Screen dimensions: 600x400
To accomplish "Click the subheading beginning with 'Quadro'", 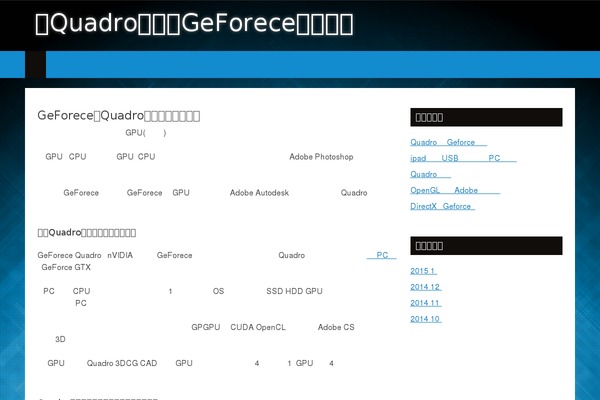I will pos(87,232).
